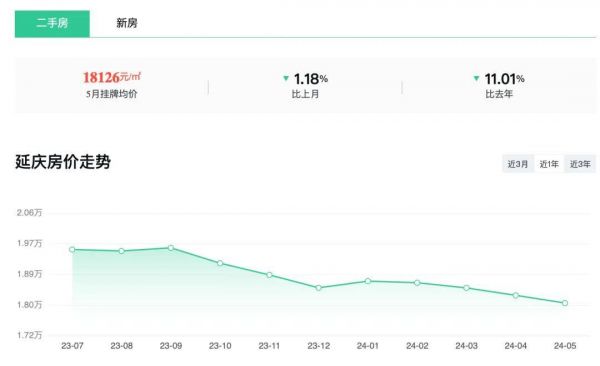Click the 延庆房价走势 chart heading
This screenshot has width=600, height=366.
(x=63, y=162)
